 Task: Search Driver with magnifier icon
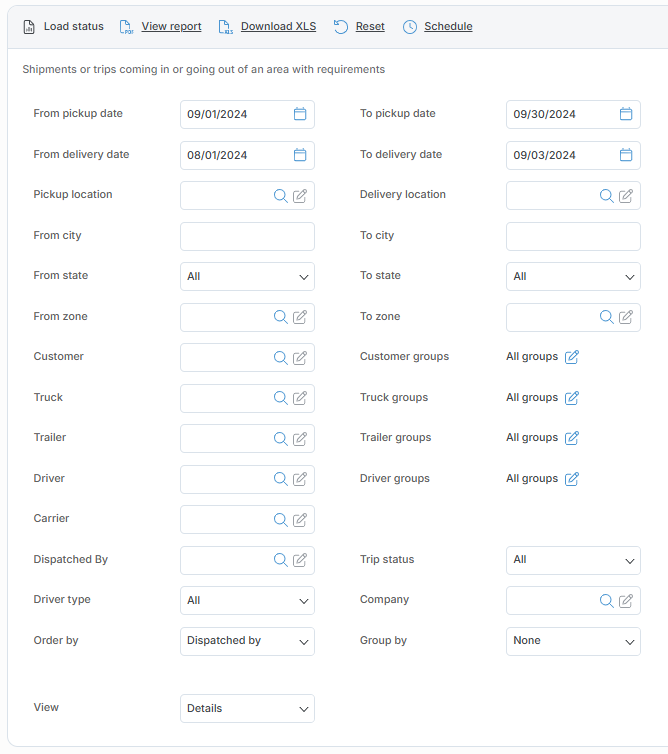click(x=280, y=479)
